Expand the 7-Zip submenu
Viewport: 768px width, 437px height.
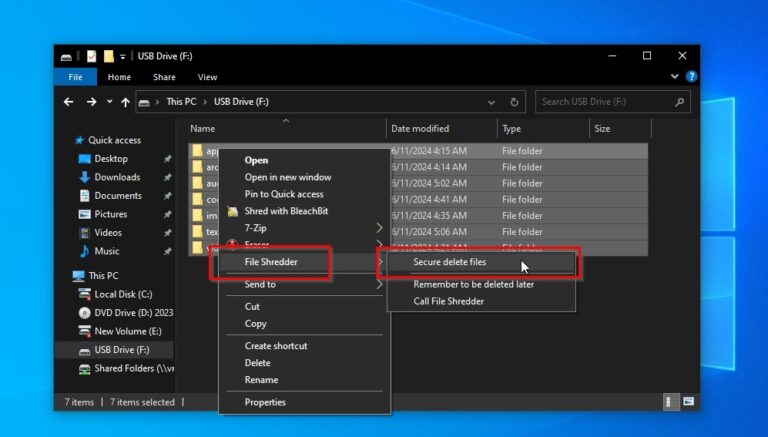[379, 228]
